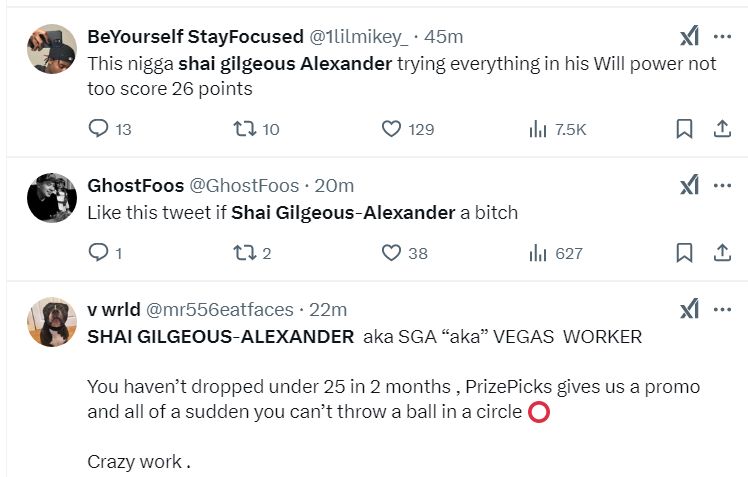Bookmark the GhostFoos tweet
Image resolution: width=748 pixels, height=477 pixels.
(684, 253)
